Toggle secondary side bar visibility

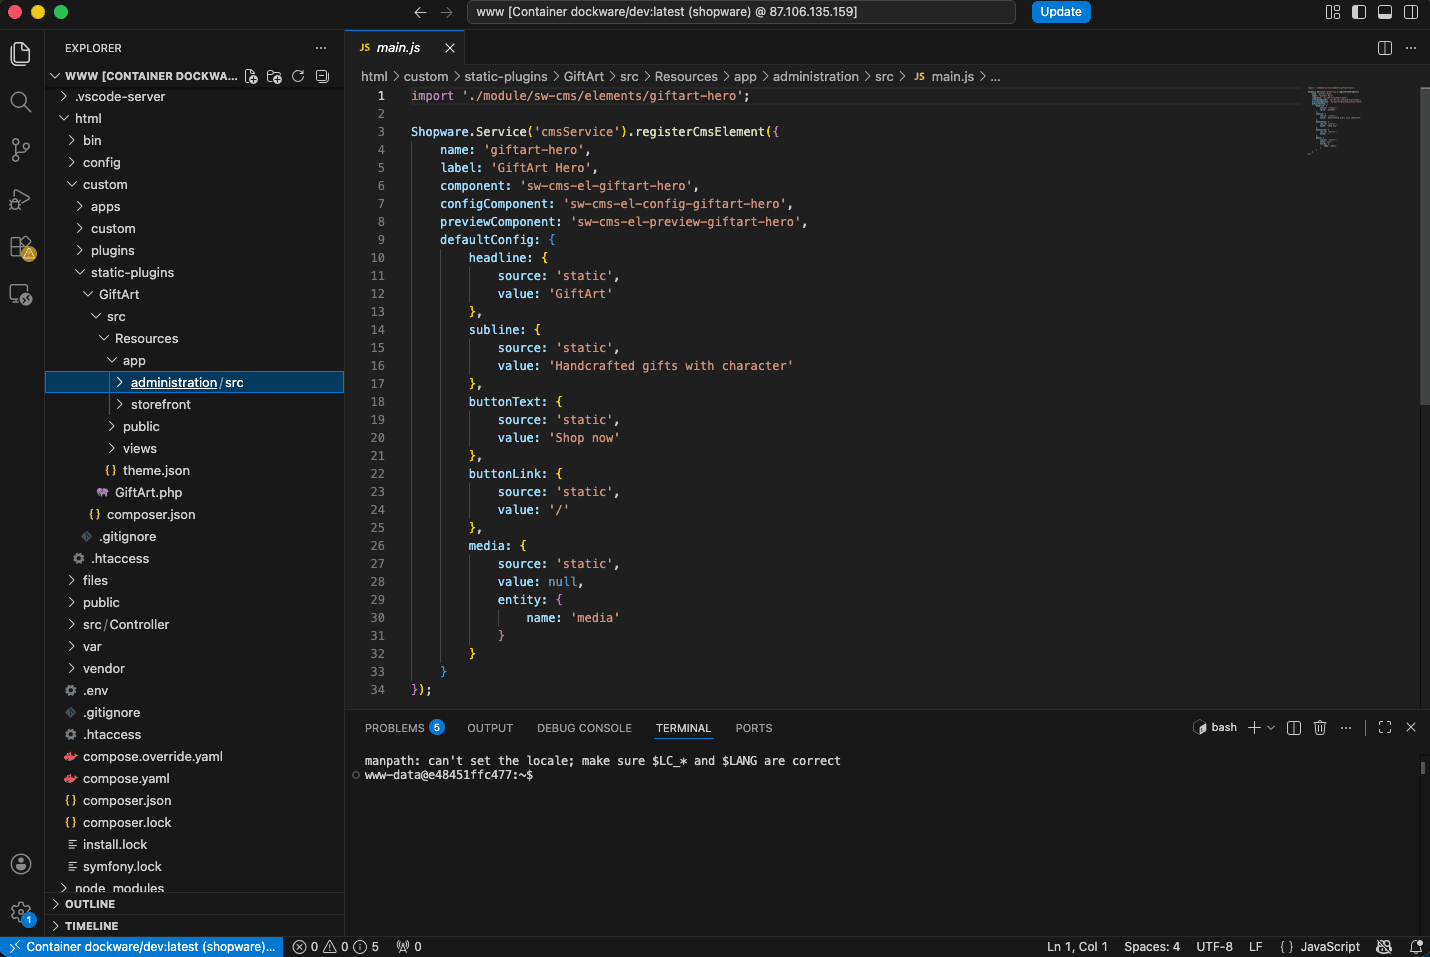click(x=1411, y=12)
